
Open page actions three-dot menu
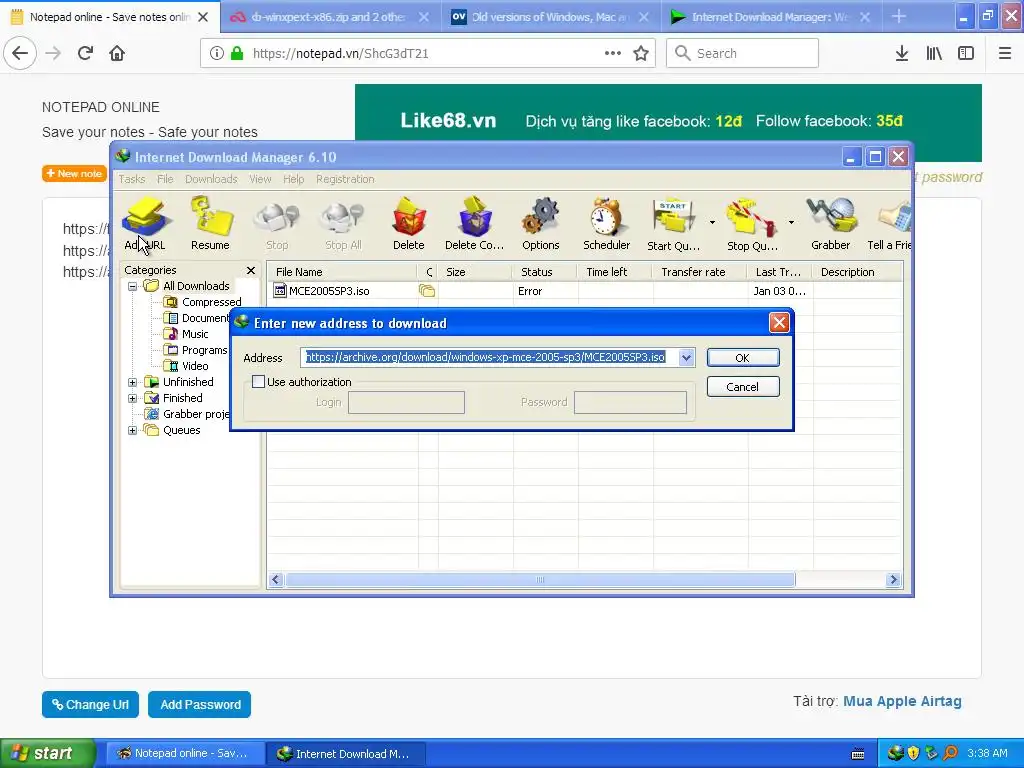pyautogui.click(x=613, y=54)
